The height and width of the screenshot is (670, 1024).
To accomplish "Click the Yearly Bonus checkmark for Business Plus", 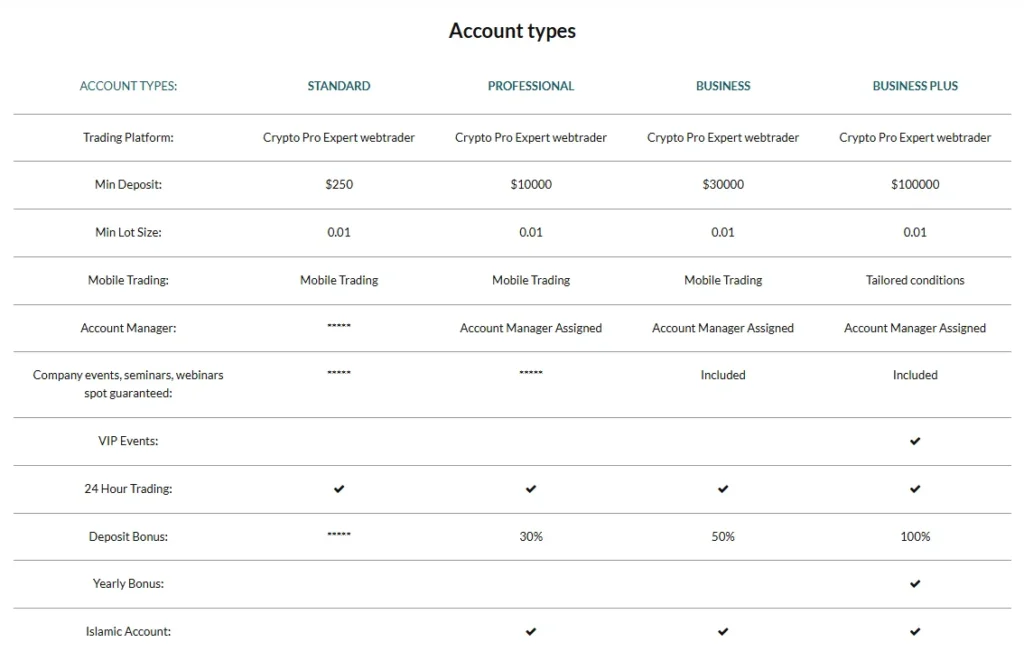I will coord(915,584).
